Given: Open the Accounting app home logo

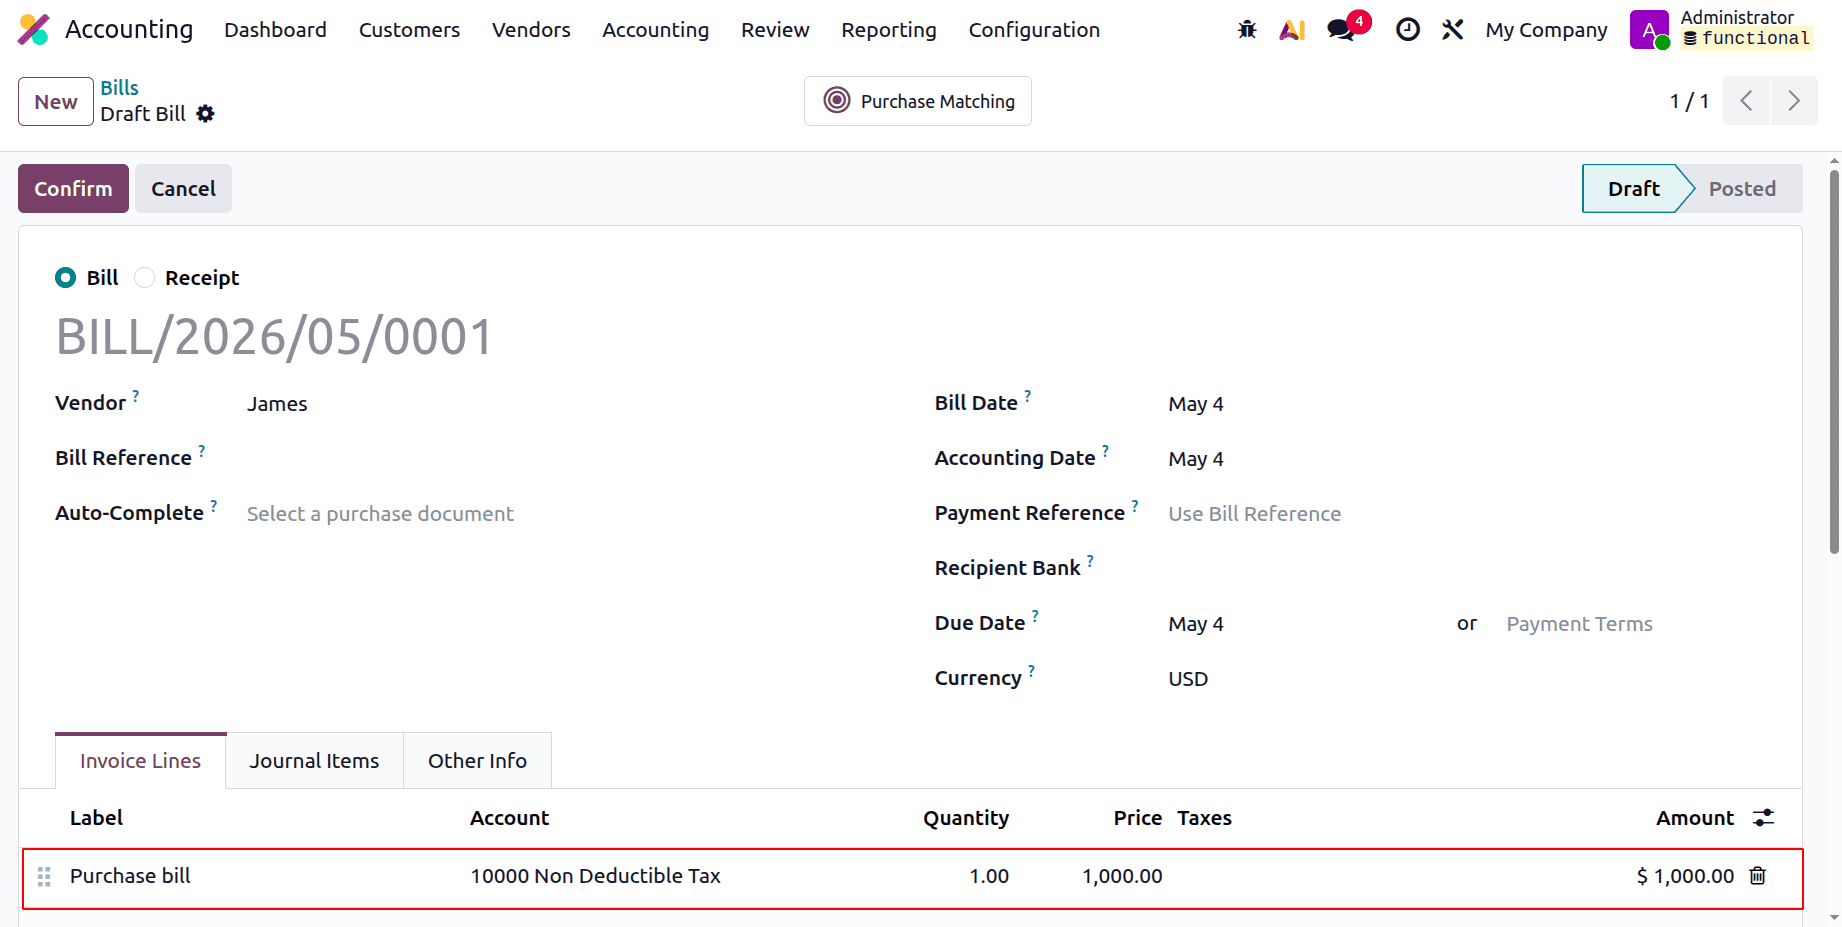Looking at the screenshot, I should [x=34, y=30].
